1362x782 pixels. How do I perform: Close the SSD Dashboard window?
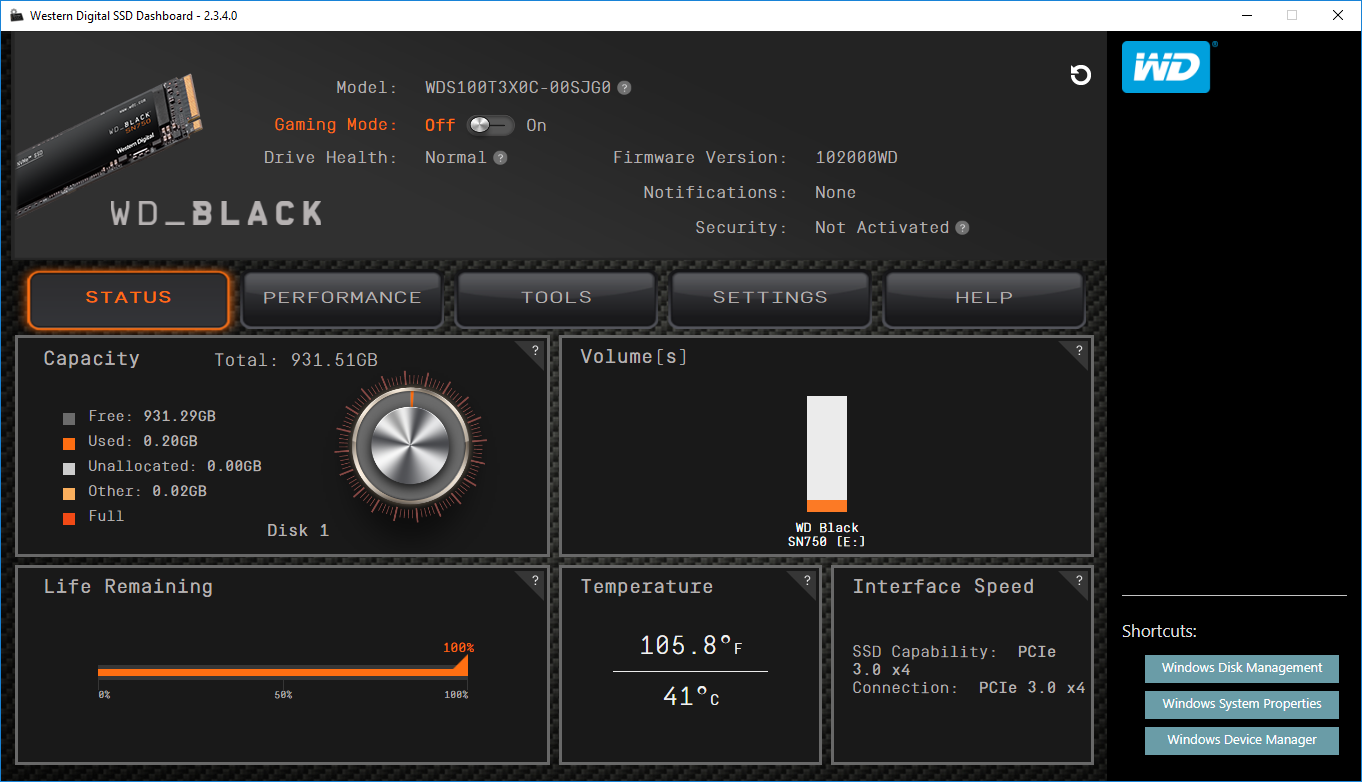click(1338, 15)
